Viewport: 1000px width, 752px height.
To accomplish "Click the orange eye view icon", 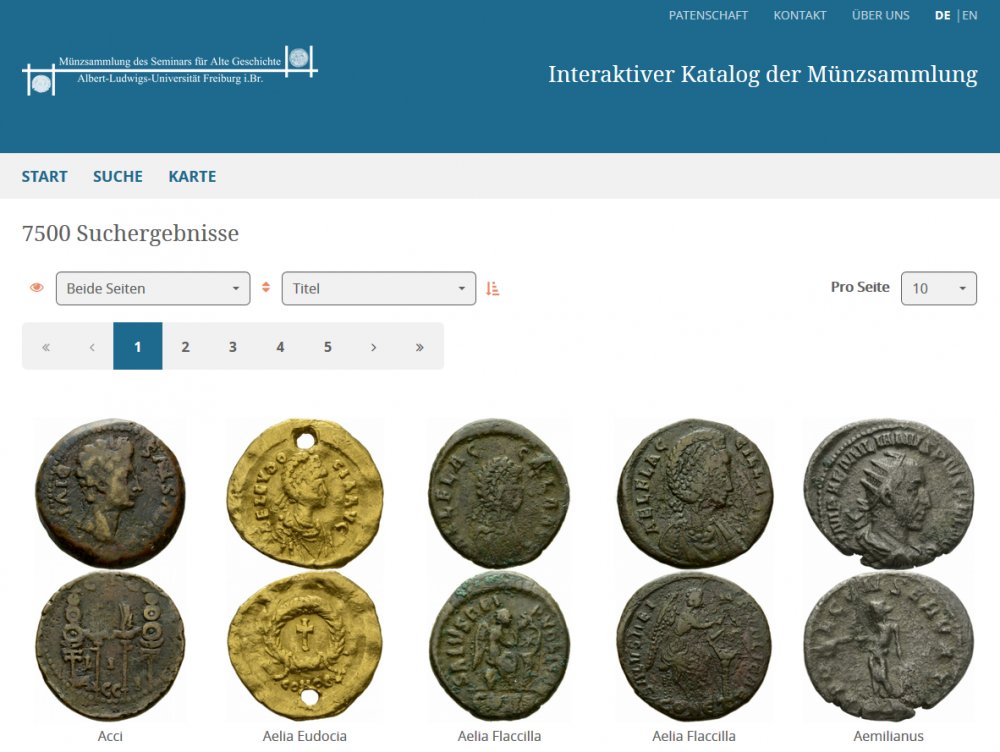I will click(37, 288).
